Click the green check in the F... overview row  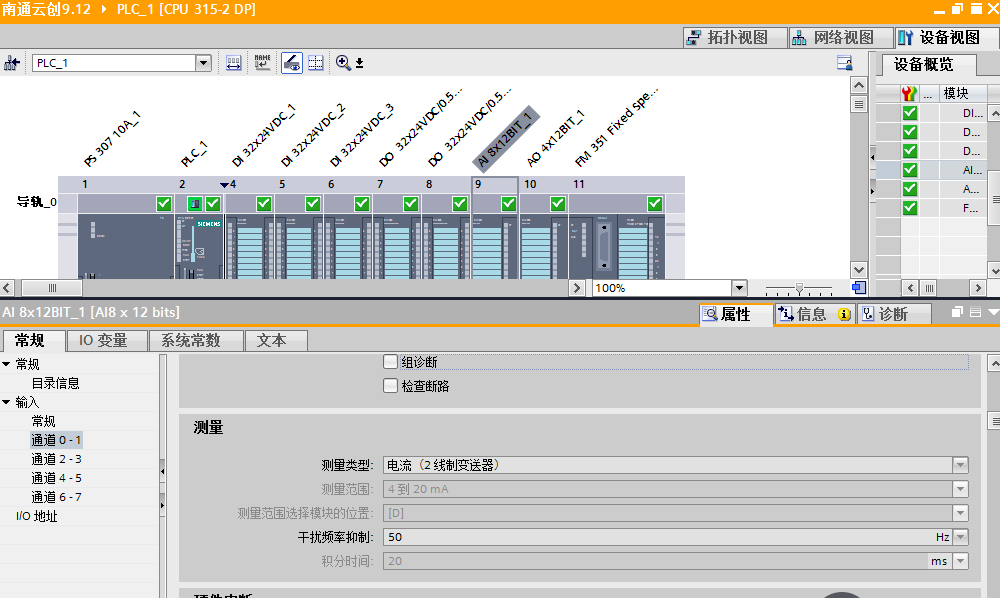click(x=909, y=208)
